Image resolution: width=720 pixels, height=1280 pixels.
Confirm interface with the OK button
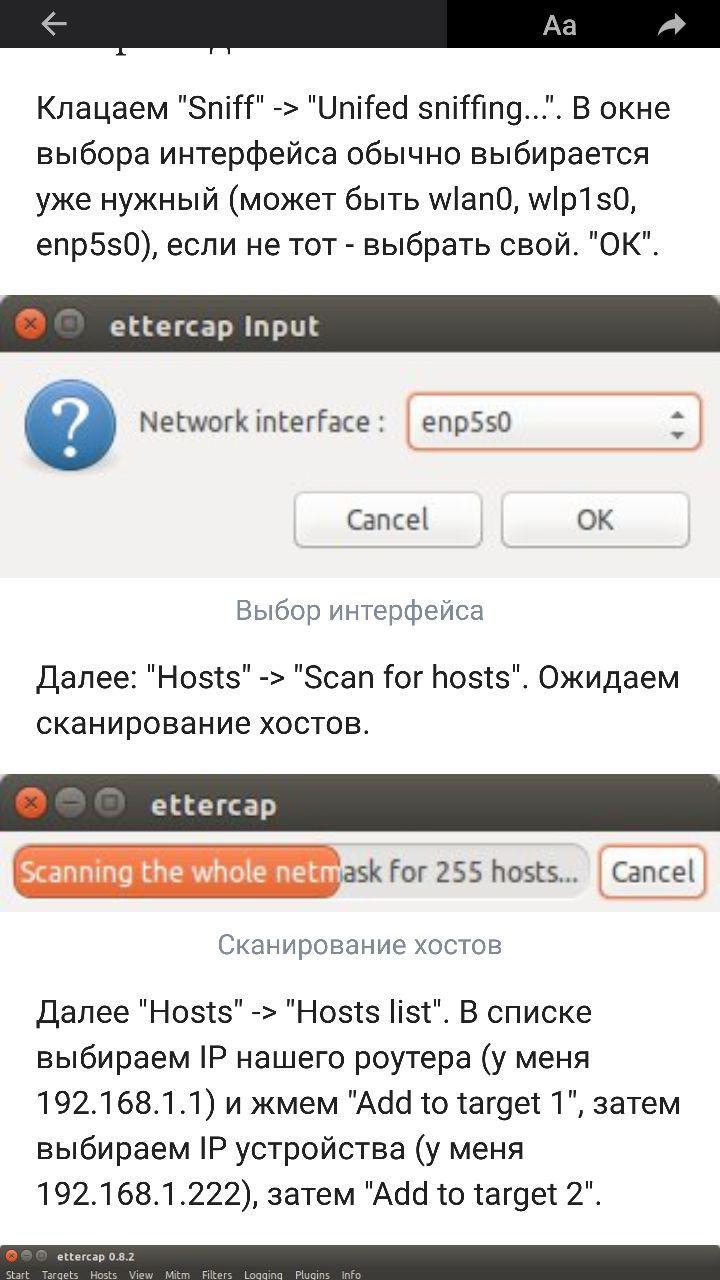pyautogui.click(x=595, y=520)
